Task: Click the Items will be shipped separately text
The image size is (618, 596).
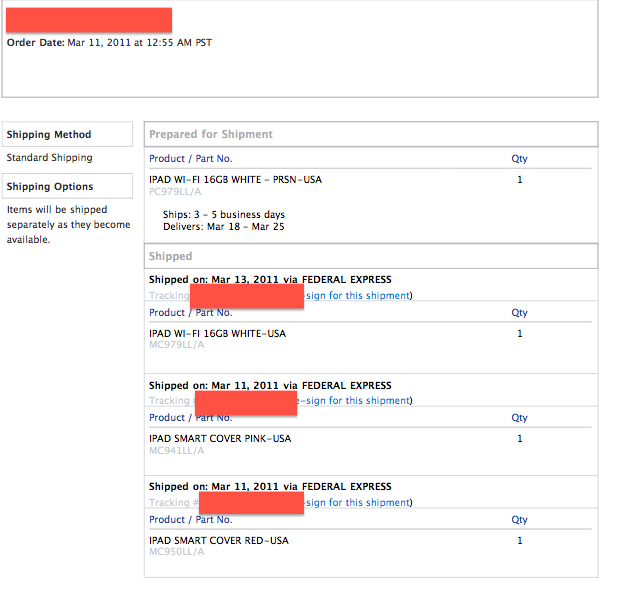Action: [68, 225]
